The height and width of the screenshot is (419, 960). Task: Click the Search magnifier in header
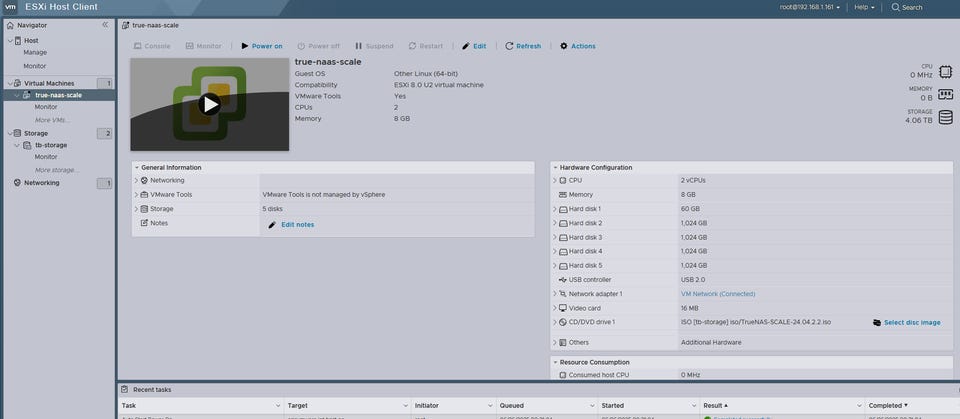click(907, 7)
